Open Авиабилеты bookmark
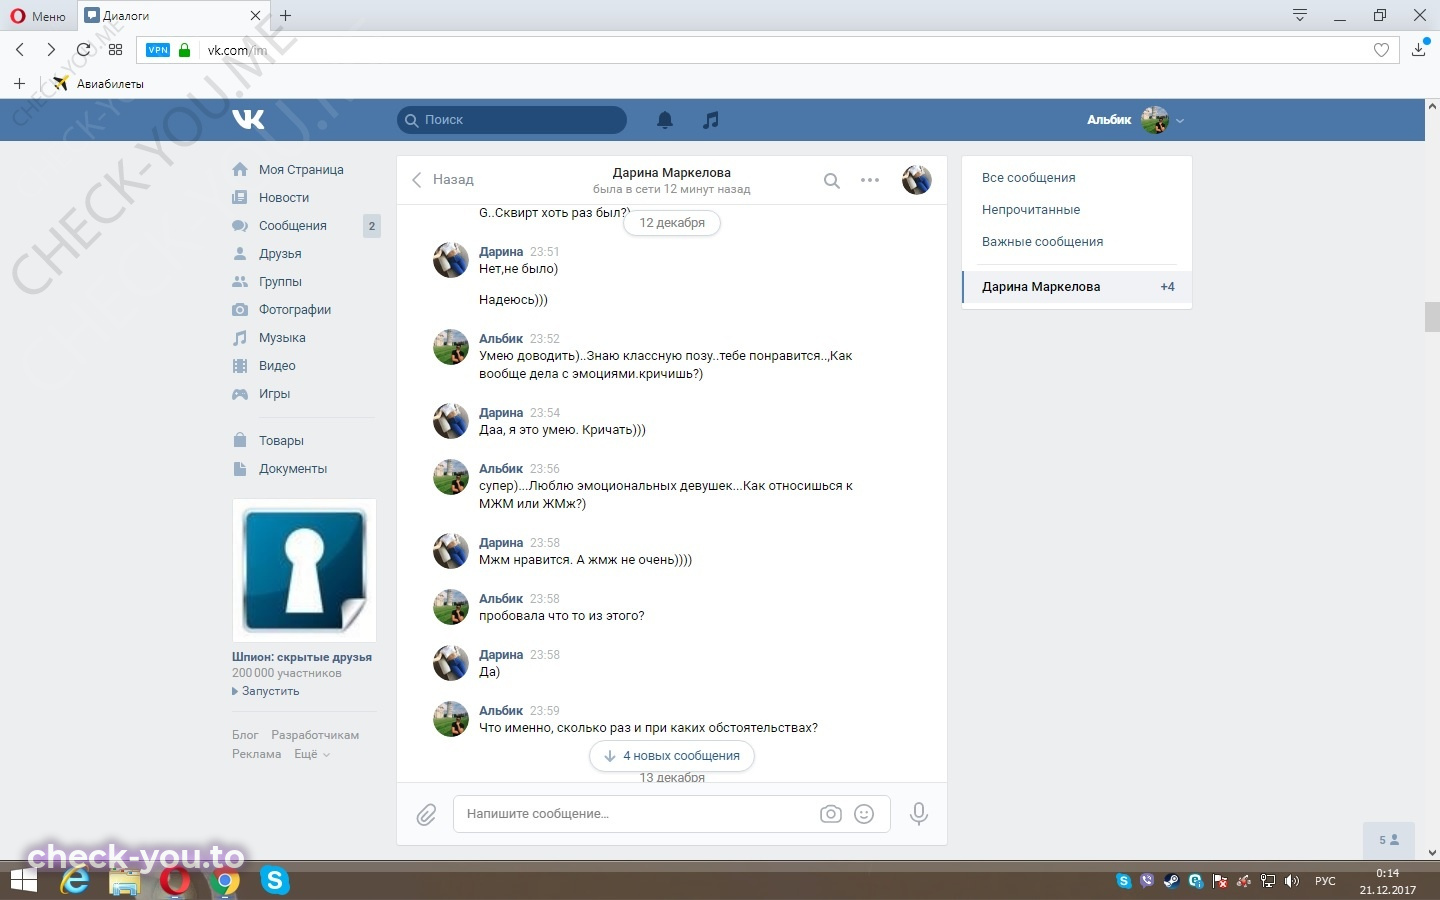The image size is (1440, 900). 98,84
